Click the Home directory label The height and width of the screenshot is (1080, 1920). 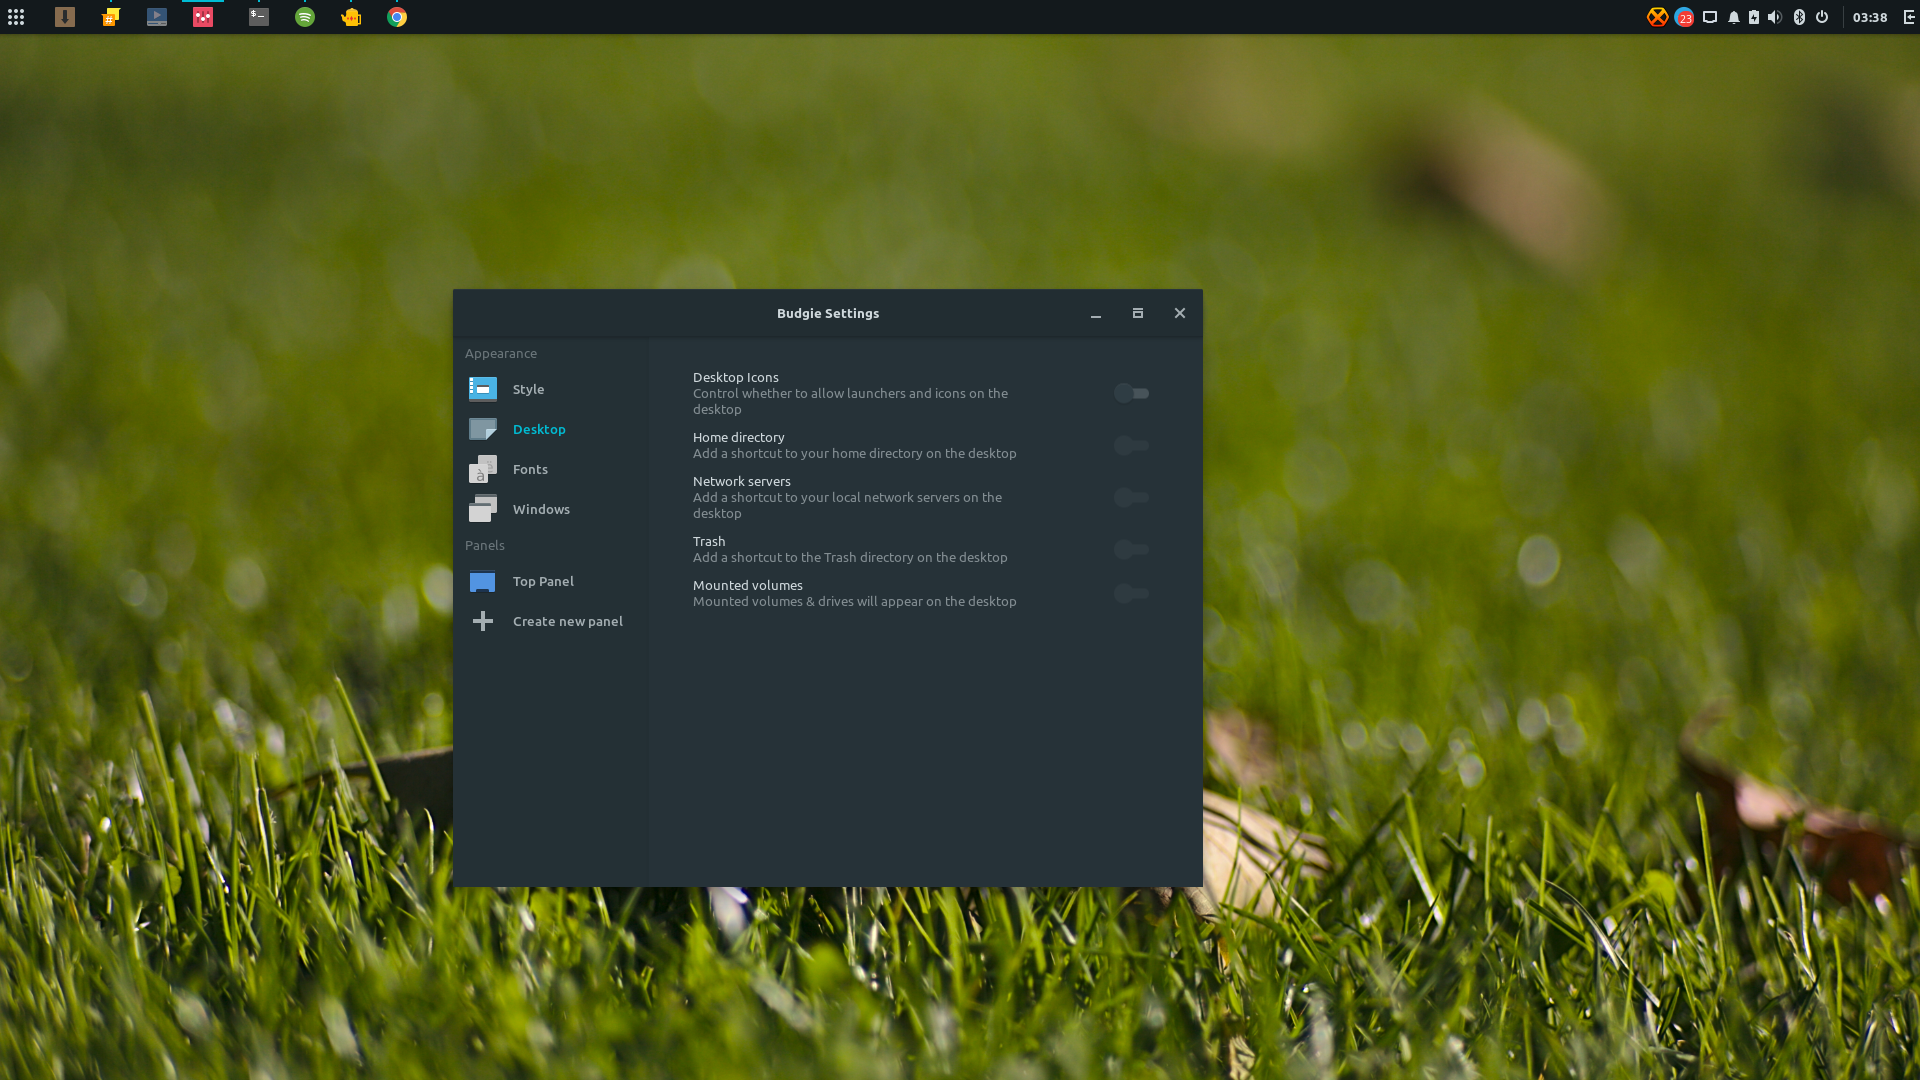point(738,437)
